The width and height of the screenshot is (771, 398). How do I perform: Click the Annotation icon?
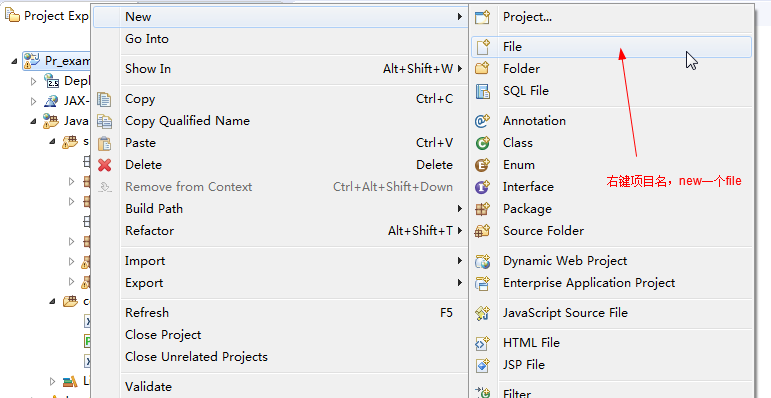click(482, 121)
